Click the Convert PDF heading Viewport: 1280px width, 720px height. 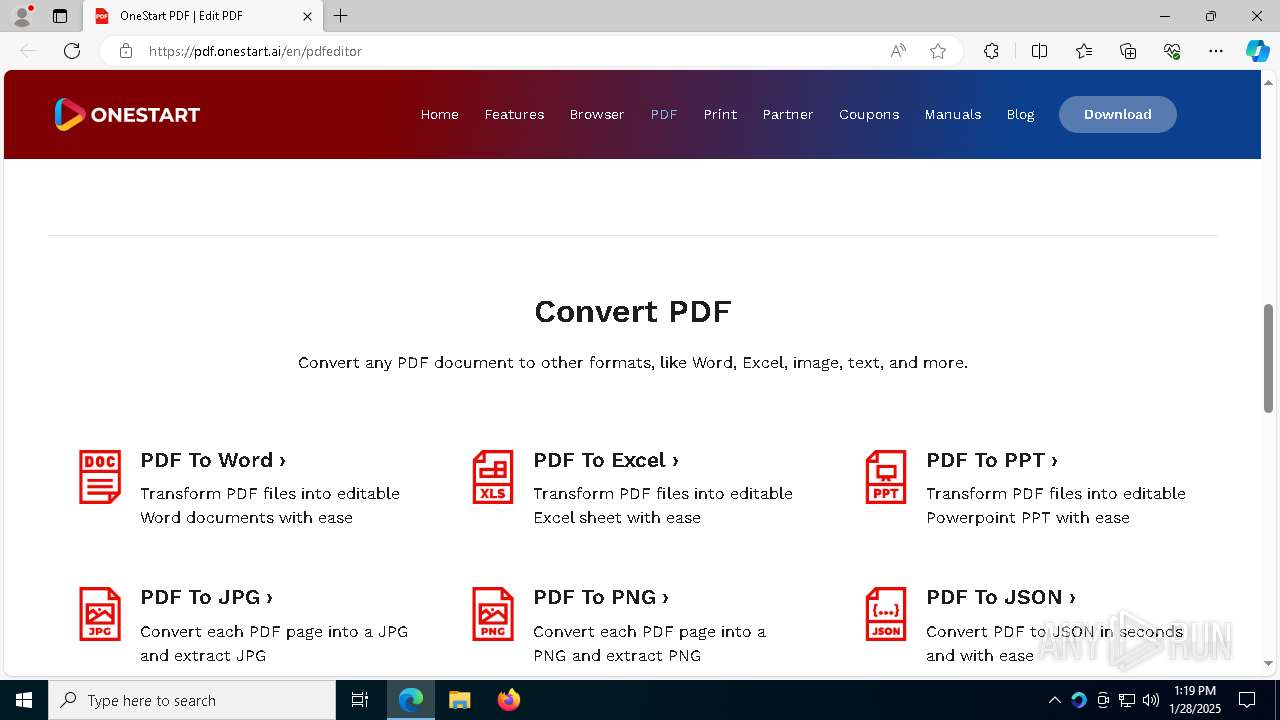[633, 311]
